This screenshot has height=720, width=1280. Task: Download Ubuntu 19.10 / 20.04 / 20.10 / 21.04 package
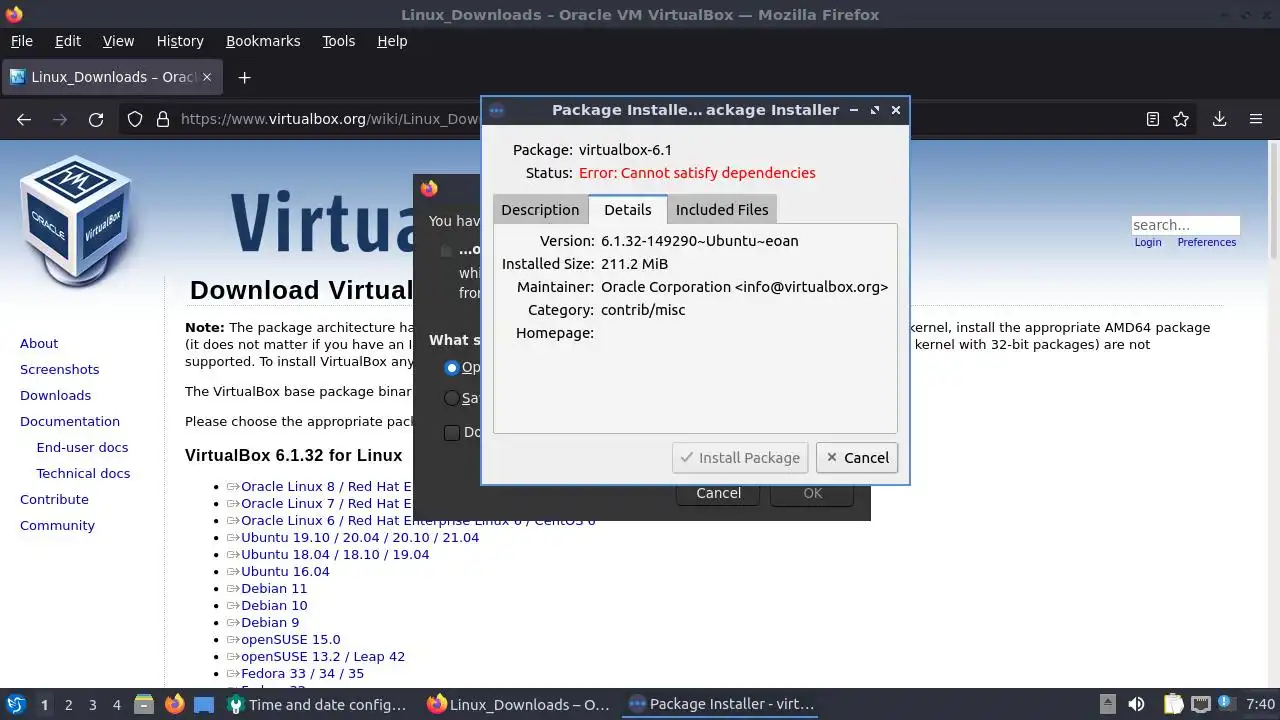coord(360,537)
